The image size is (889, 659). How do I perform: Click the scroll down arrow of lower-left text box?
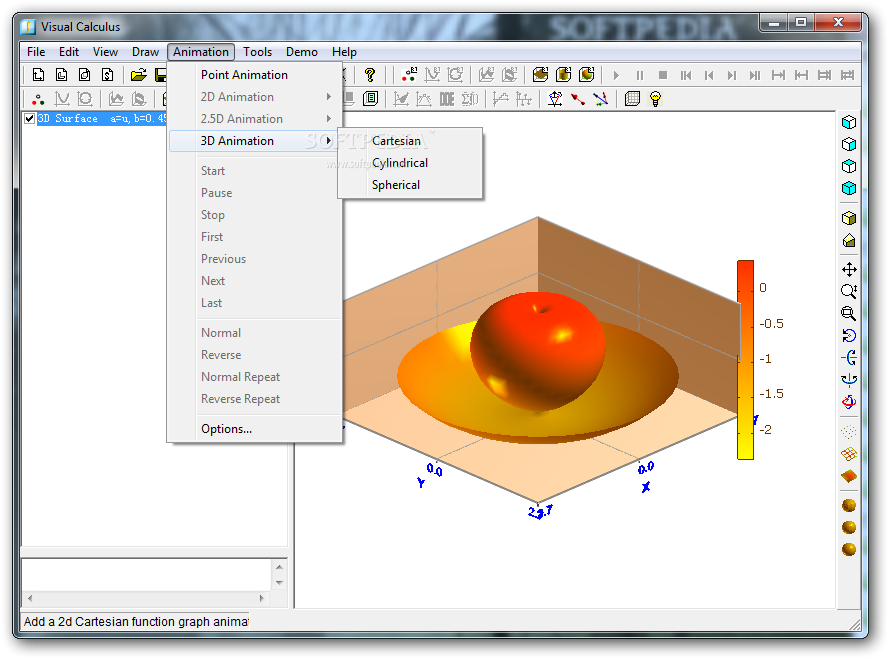click(x=279, y=583)
